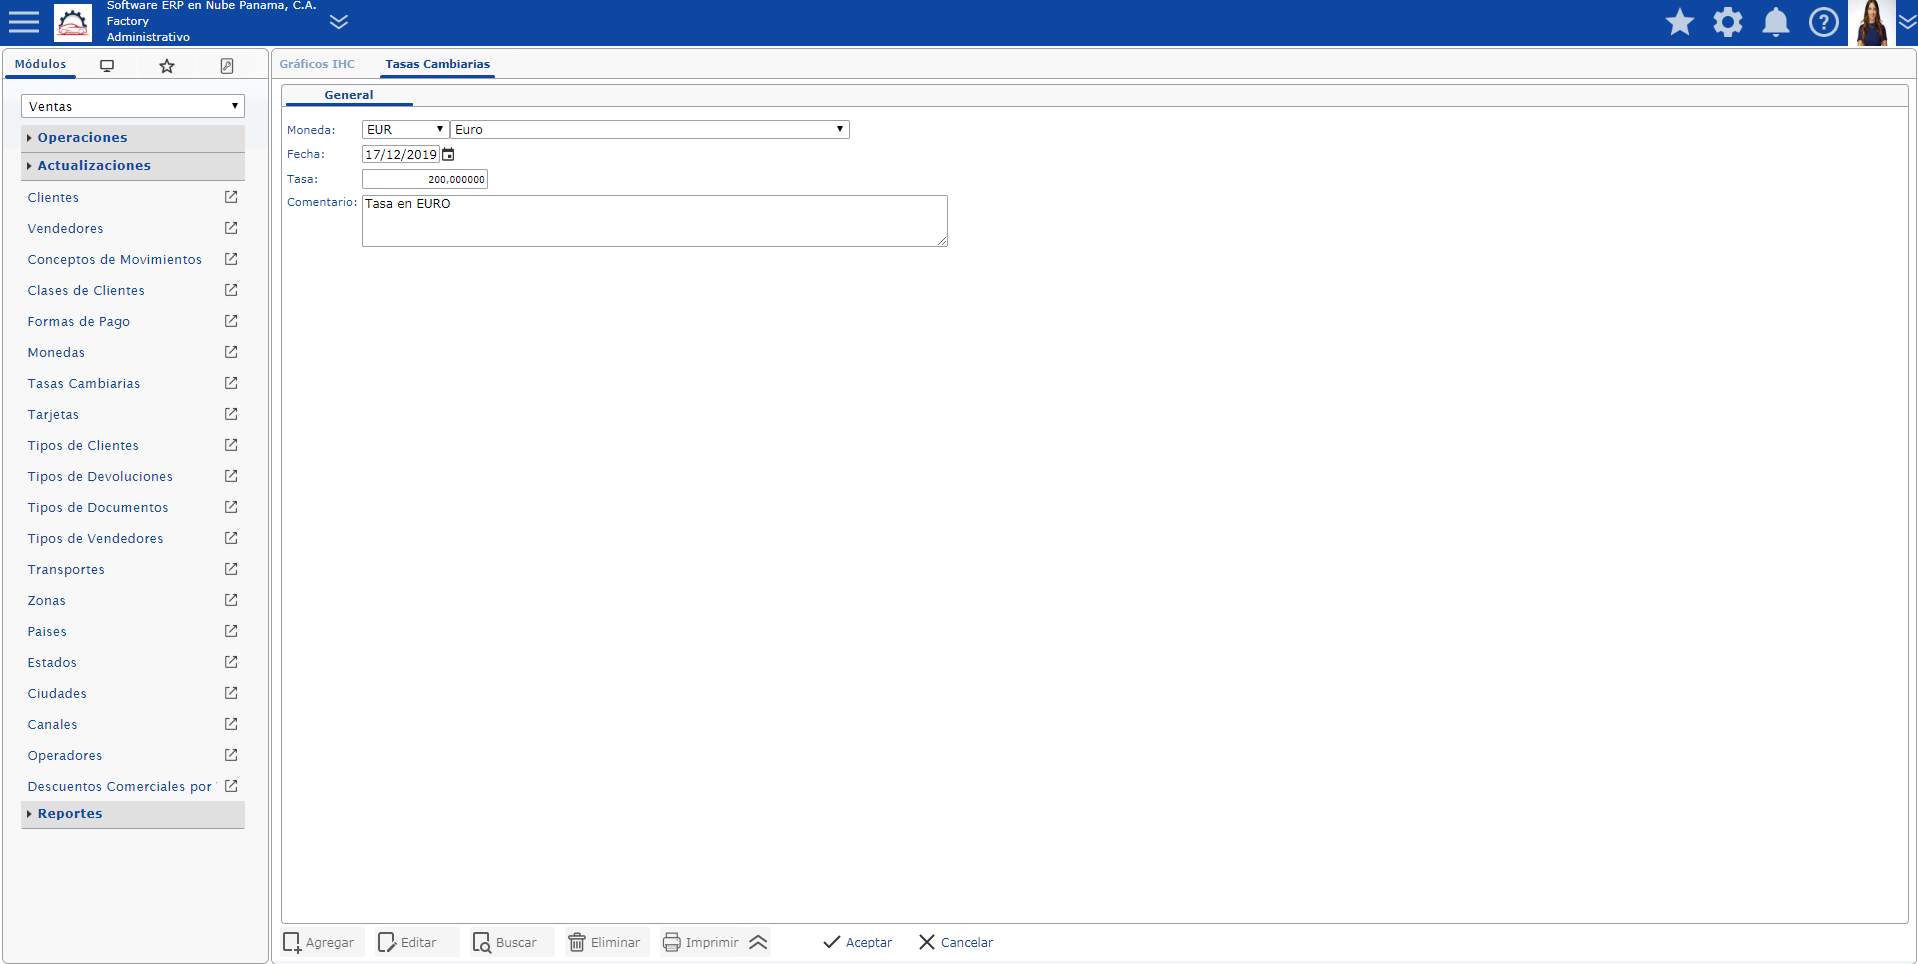Open Zonas external icon
The width and height of the screenshot is (1918, 964).
click(x=231, y=600)
